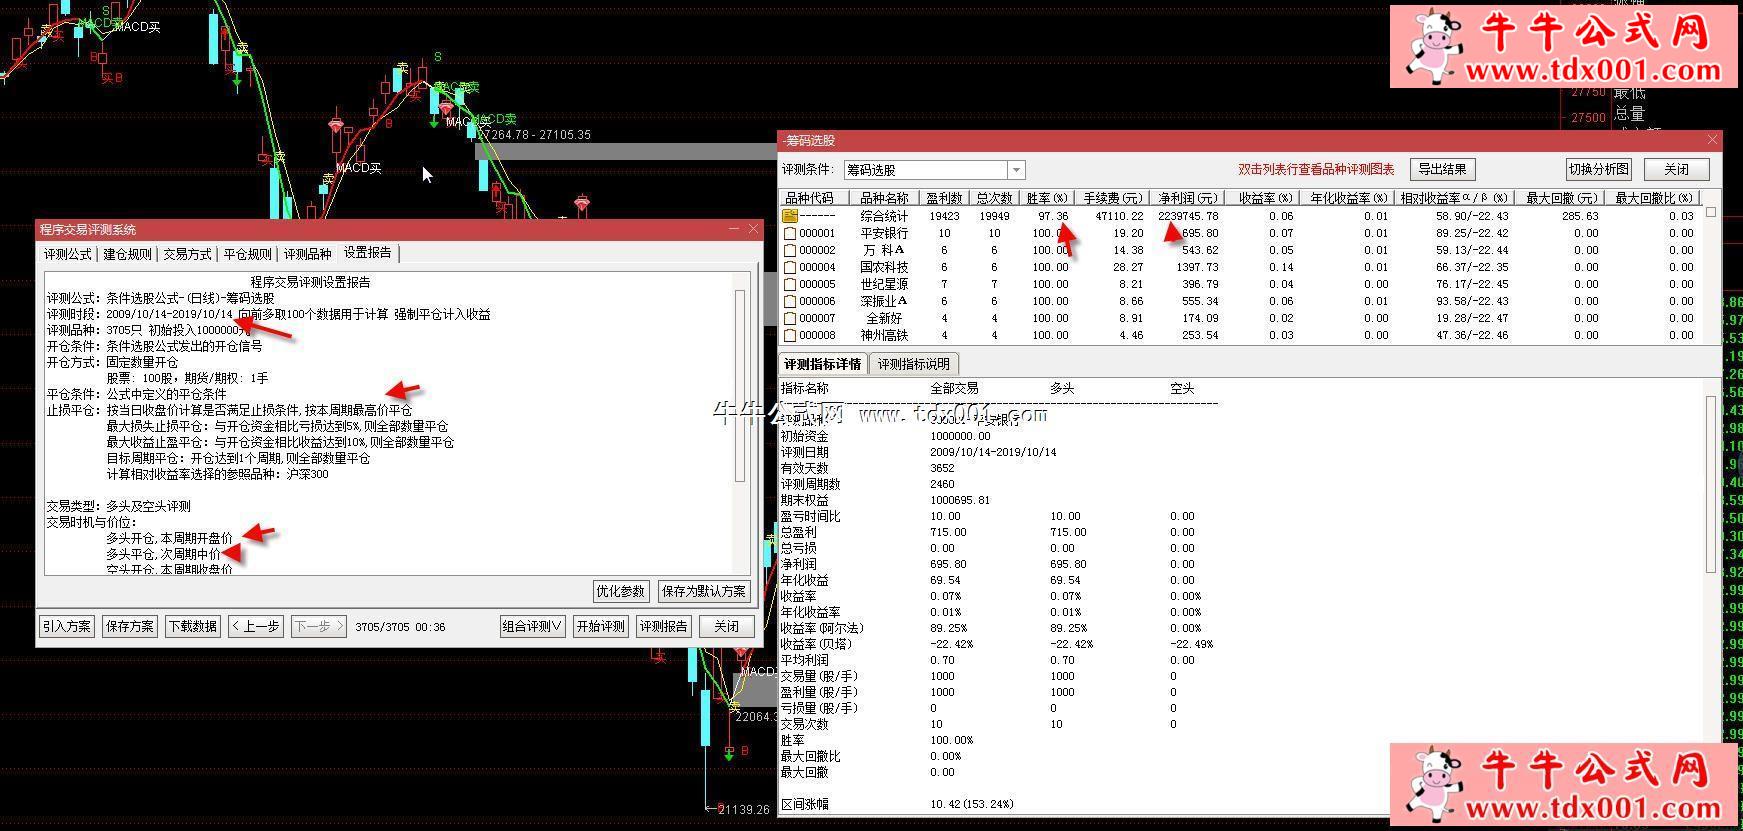Select the 世纪星源 row name
This screenshot has width=1743, height=831.
[884, 284]
